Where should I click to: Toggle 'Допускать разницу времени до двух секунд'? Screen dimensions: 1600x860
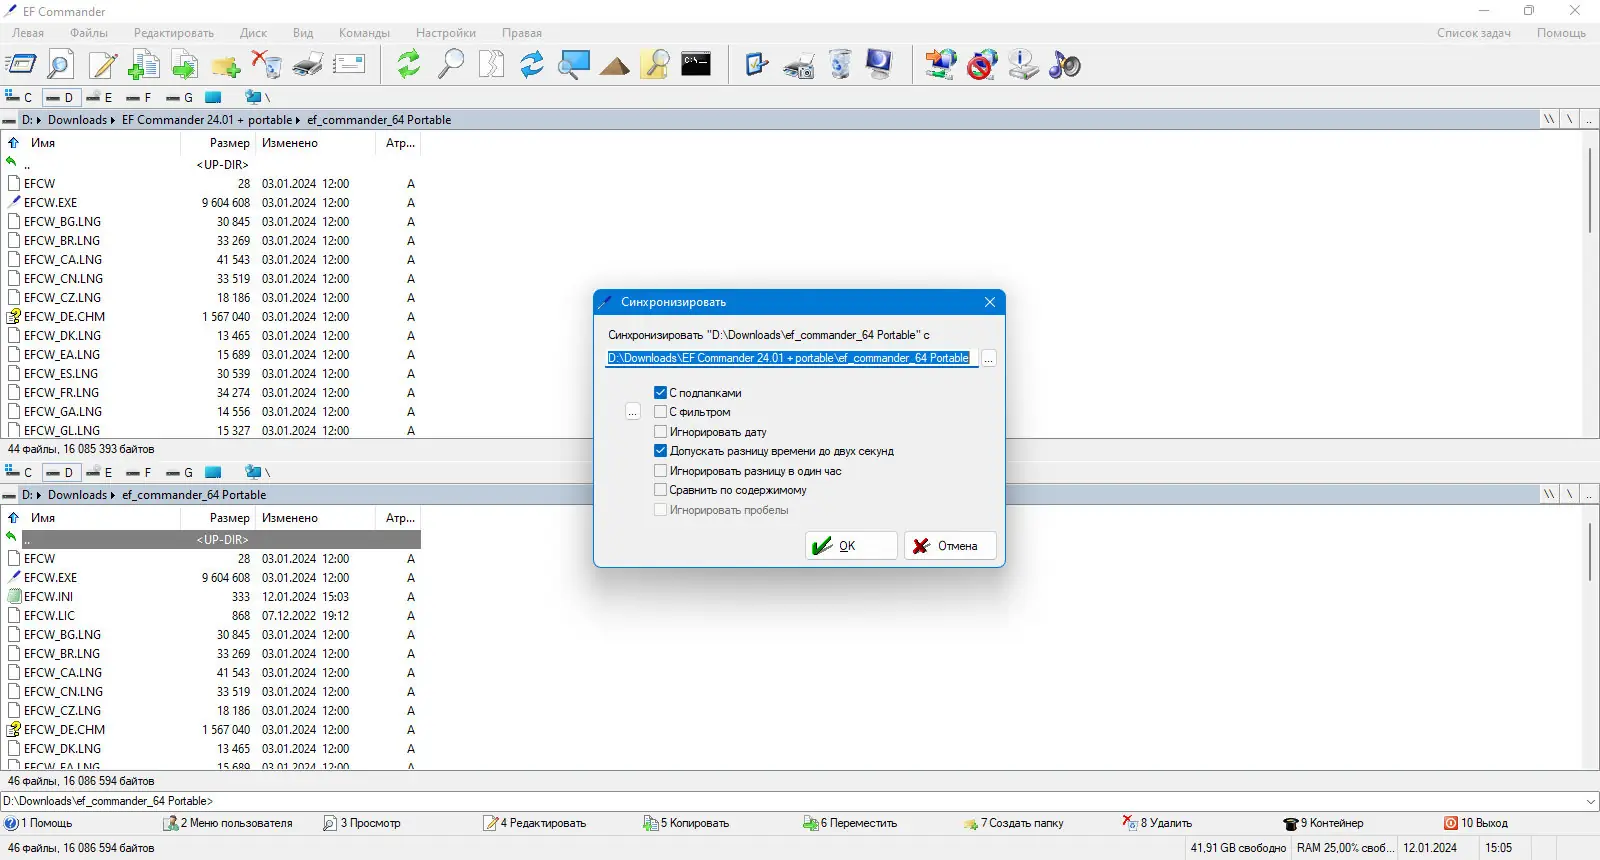tap(660, 451)
